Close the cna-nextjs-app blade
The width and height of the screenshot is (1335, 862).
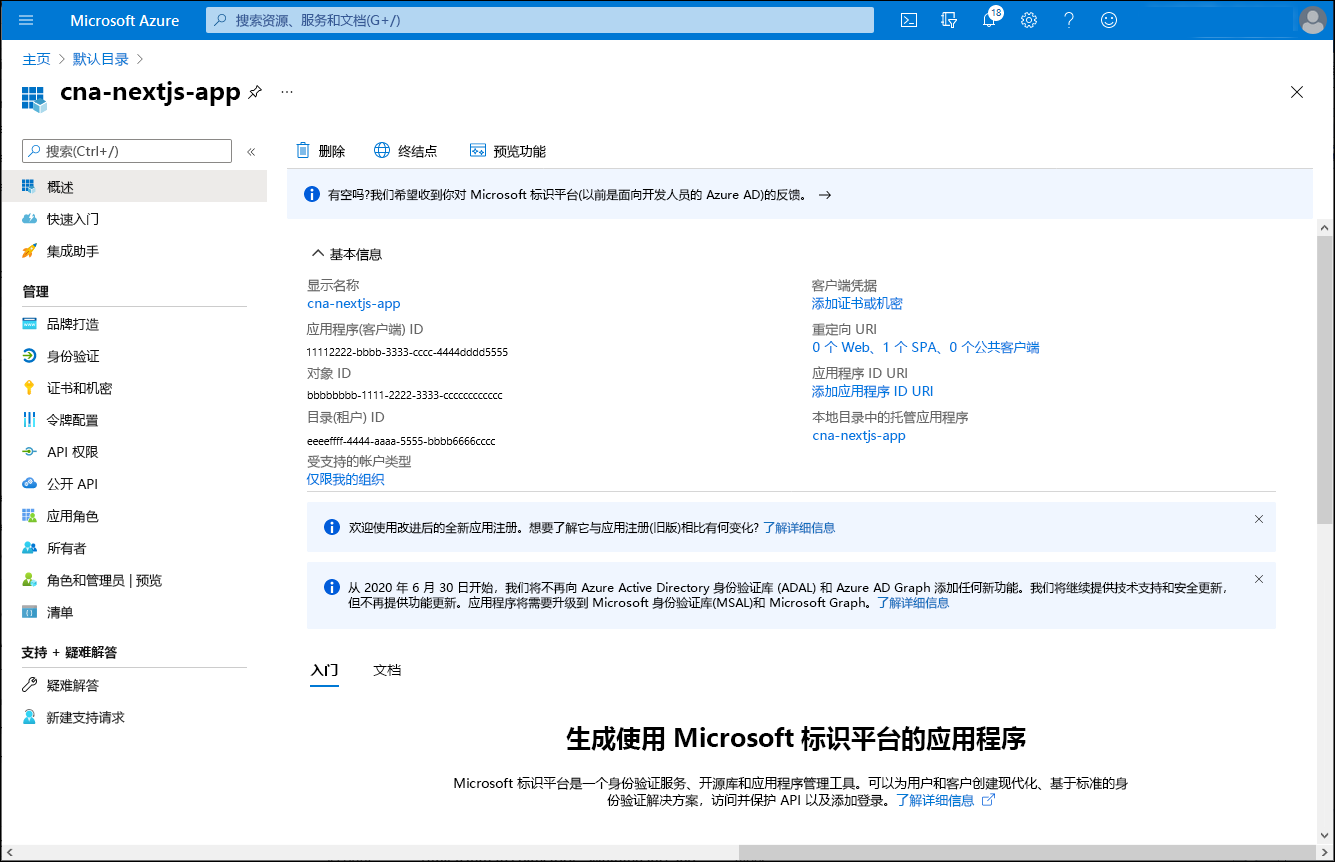coord(1297,92)
